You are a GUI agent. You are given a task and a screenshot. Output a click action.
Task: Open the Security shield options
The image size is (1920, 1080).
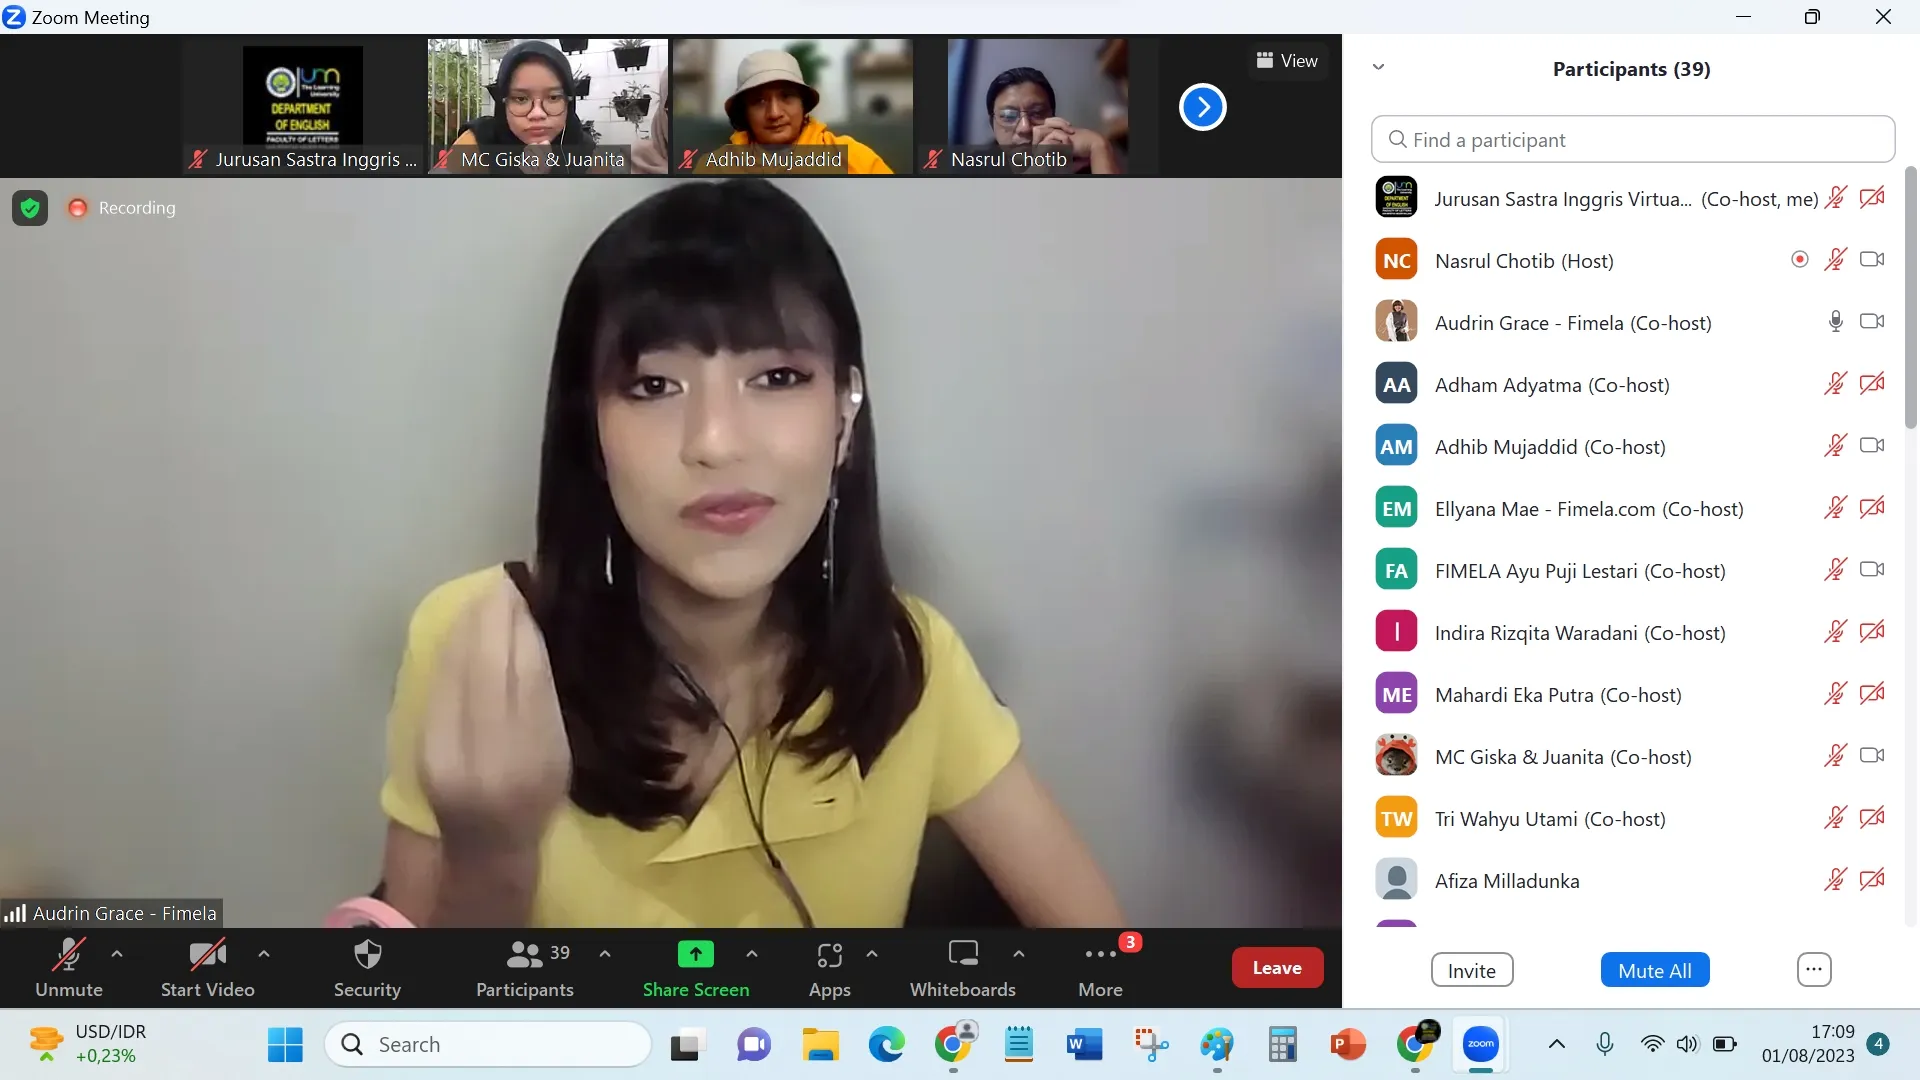[367, 968]
